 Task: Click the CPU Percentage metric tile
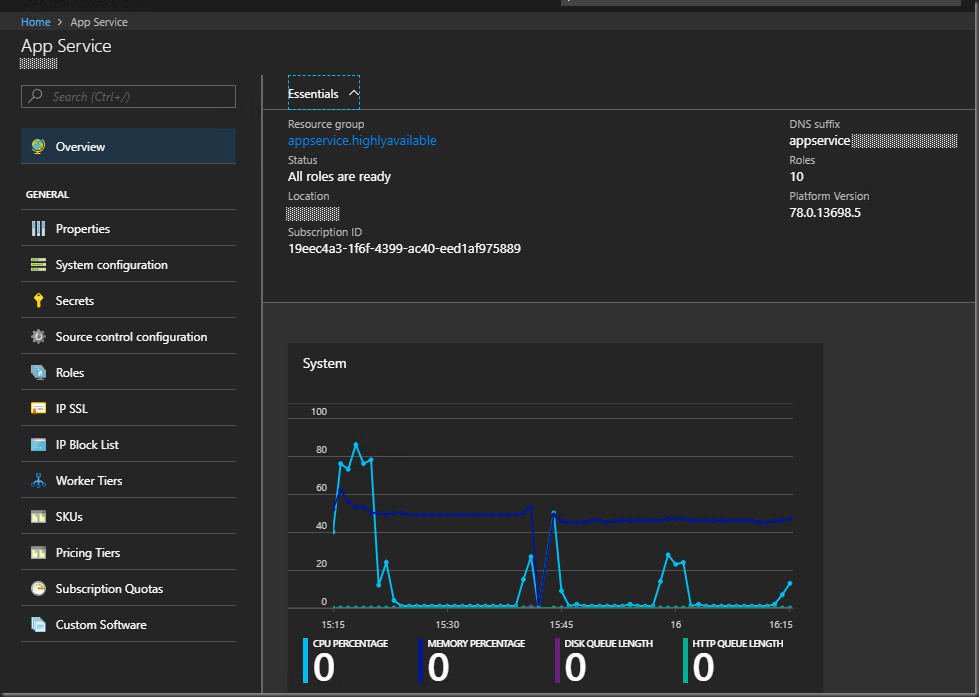point(347,661)
